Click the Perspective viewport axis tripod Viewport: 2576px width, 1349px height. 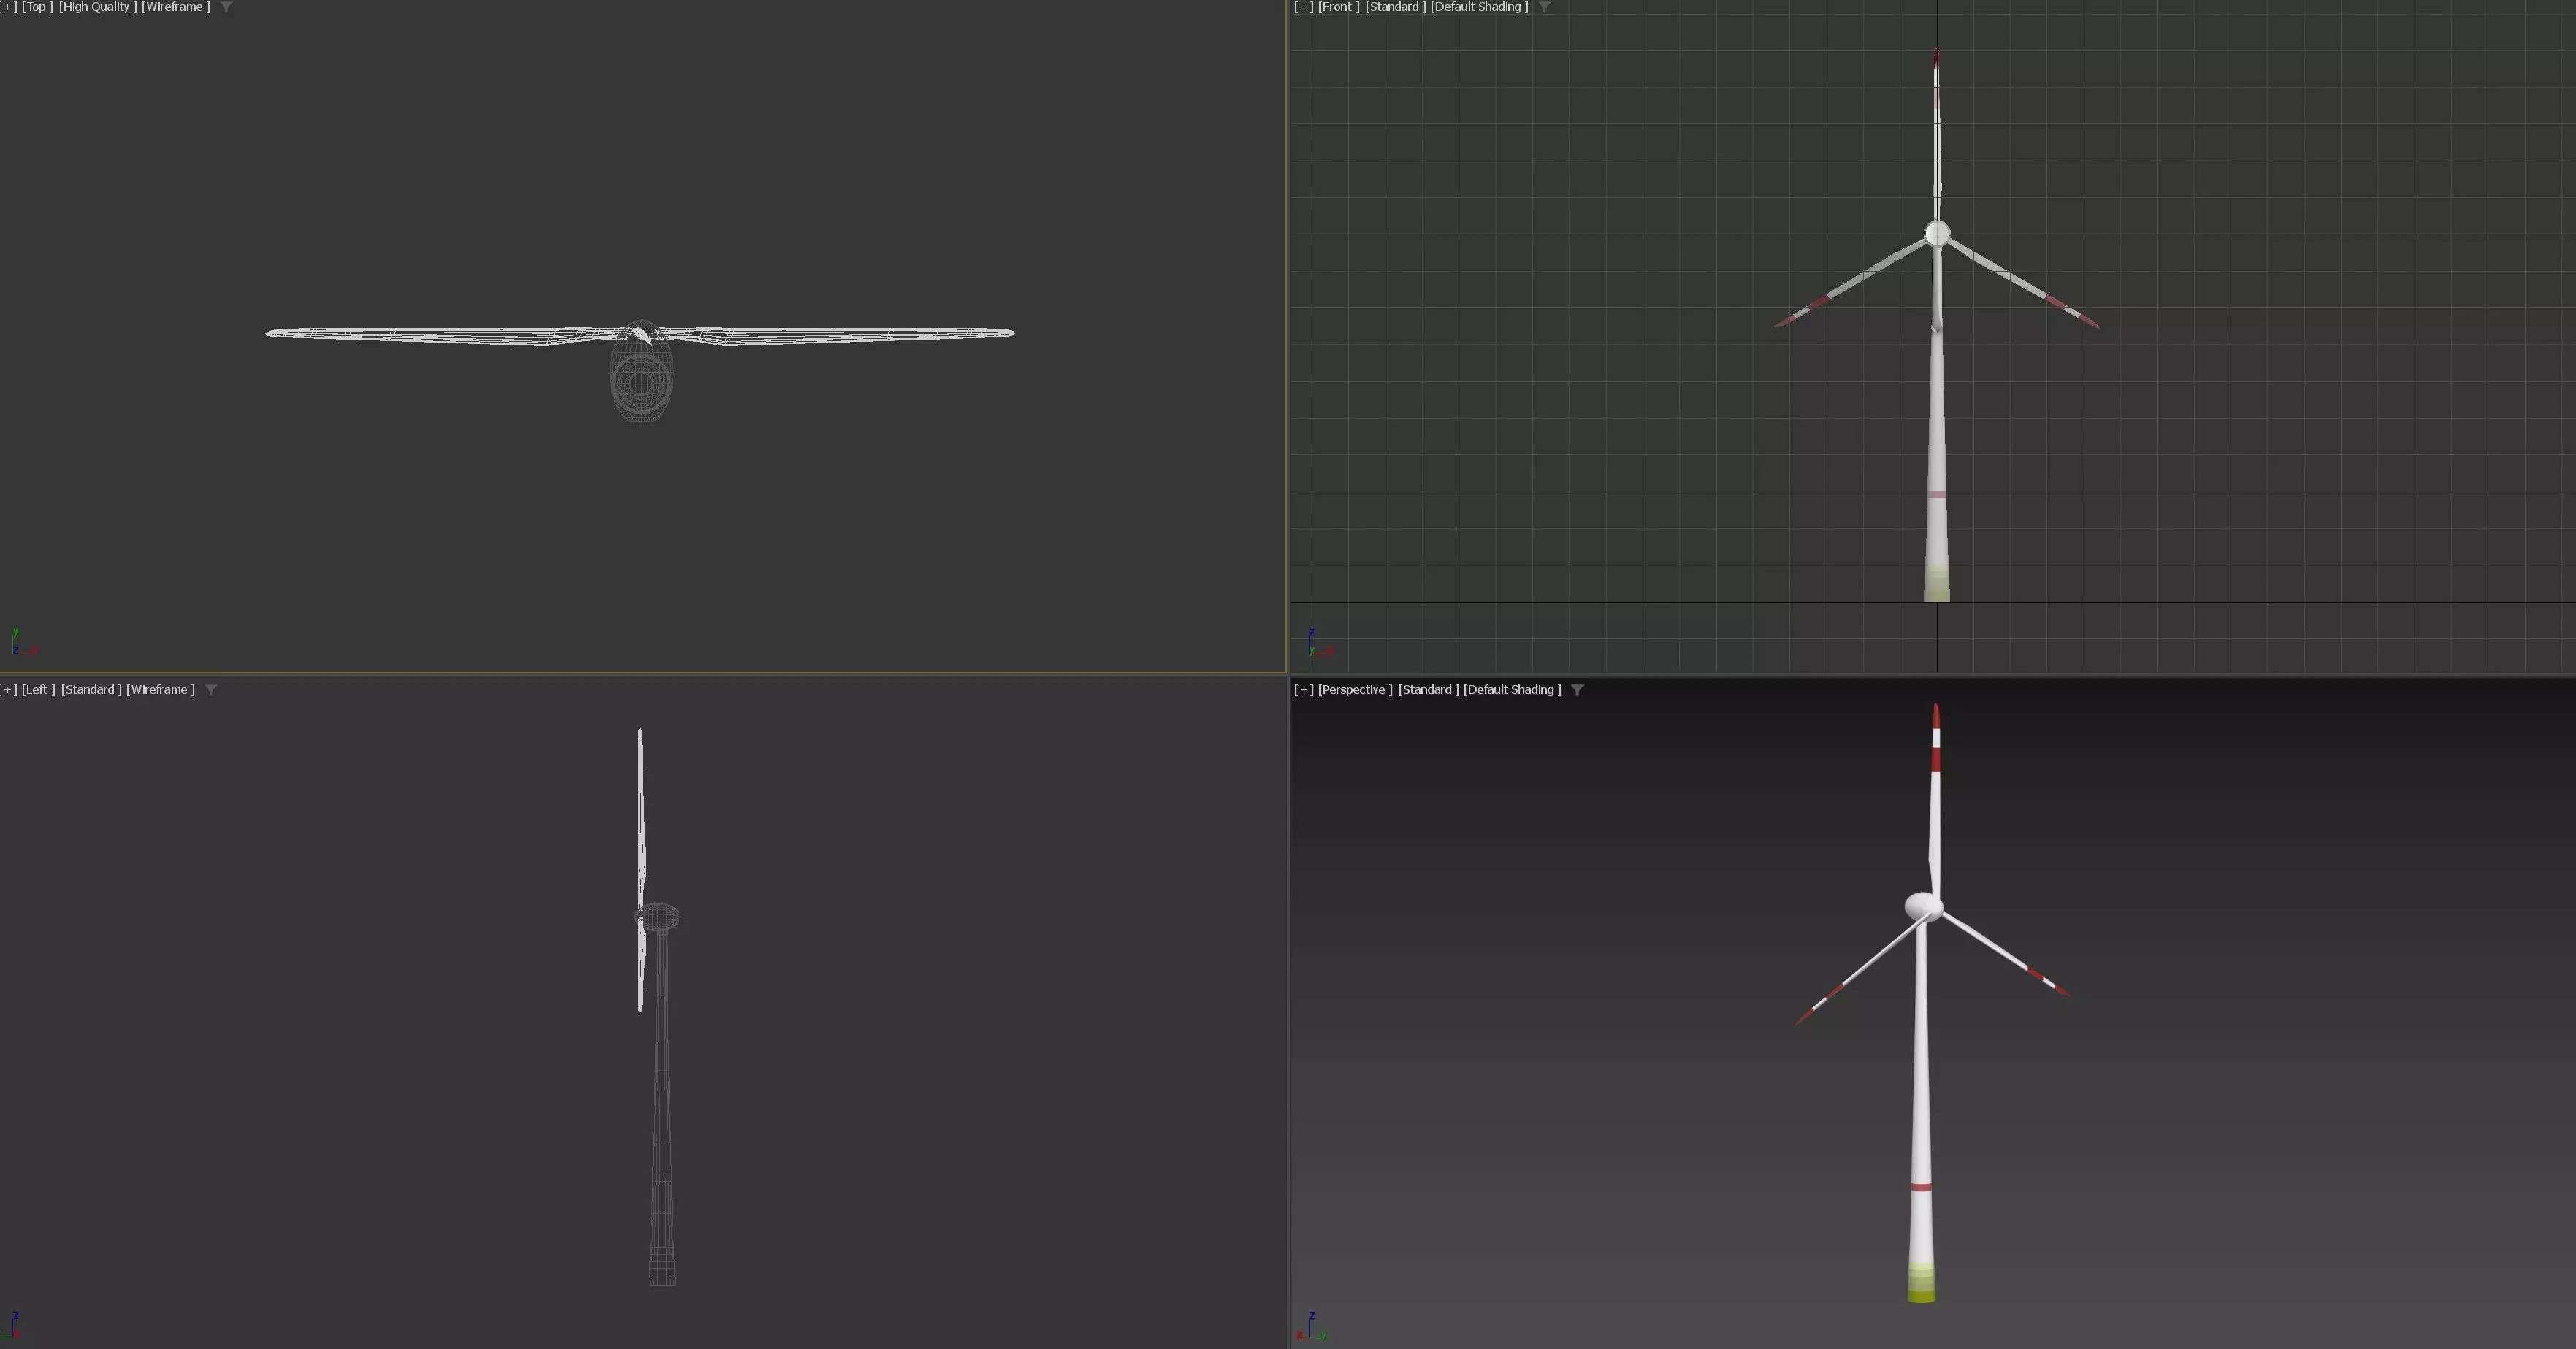[x=1311, y=1327]
